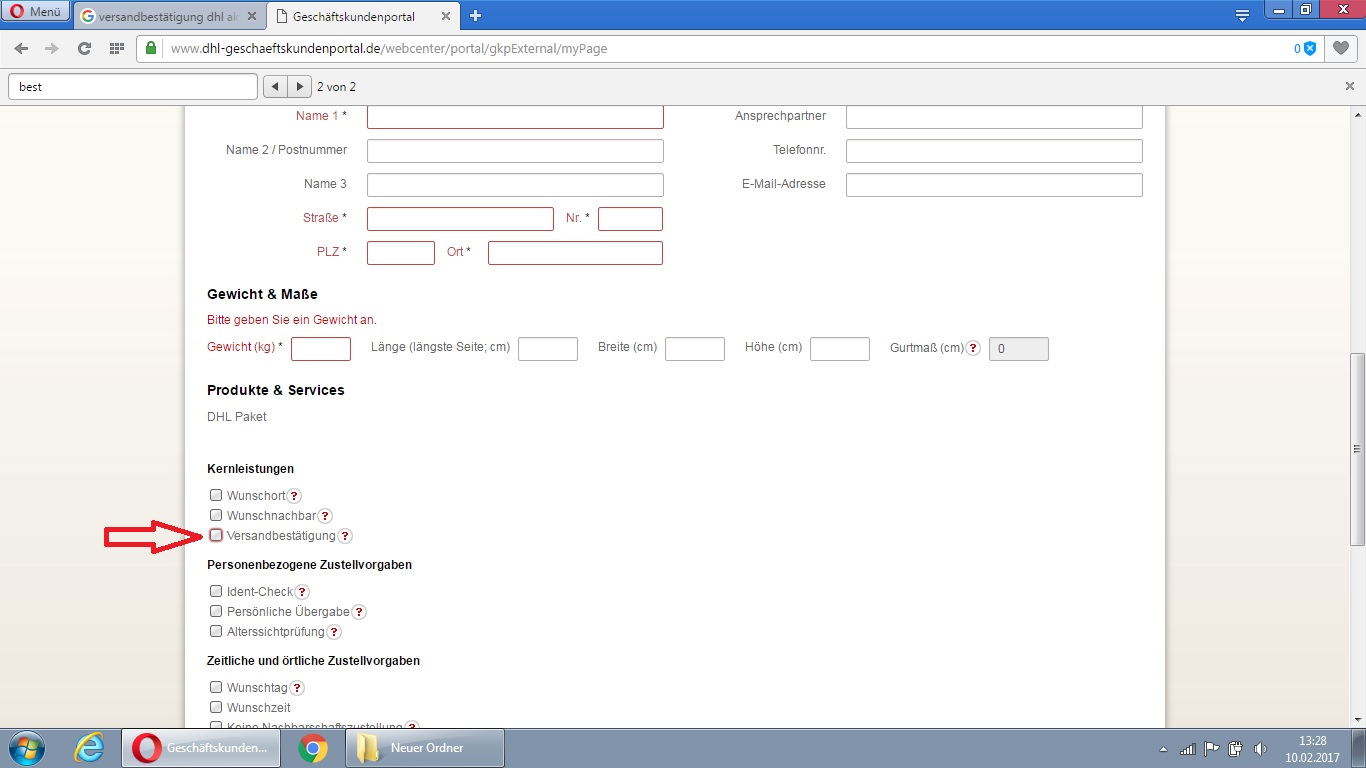This screenshot has width=1366, height=768.
Task: Click the Breite (cm) field
Action: [695, 349]
